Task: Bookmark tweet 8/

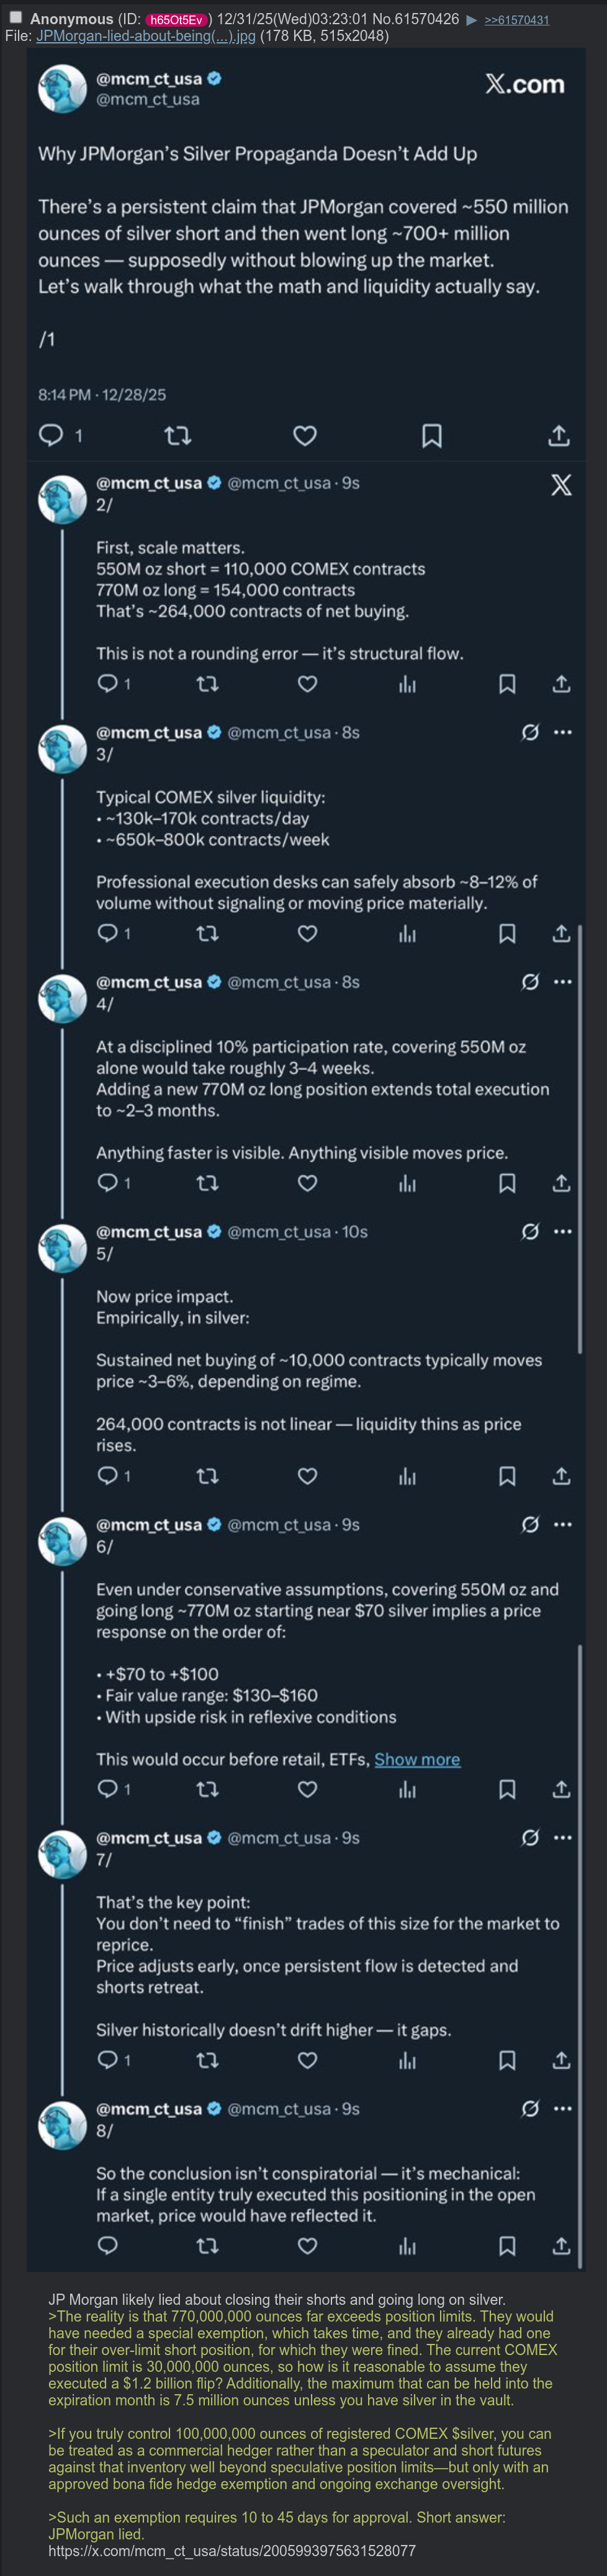Action: [x=507, y=2245]
